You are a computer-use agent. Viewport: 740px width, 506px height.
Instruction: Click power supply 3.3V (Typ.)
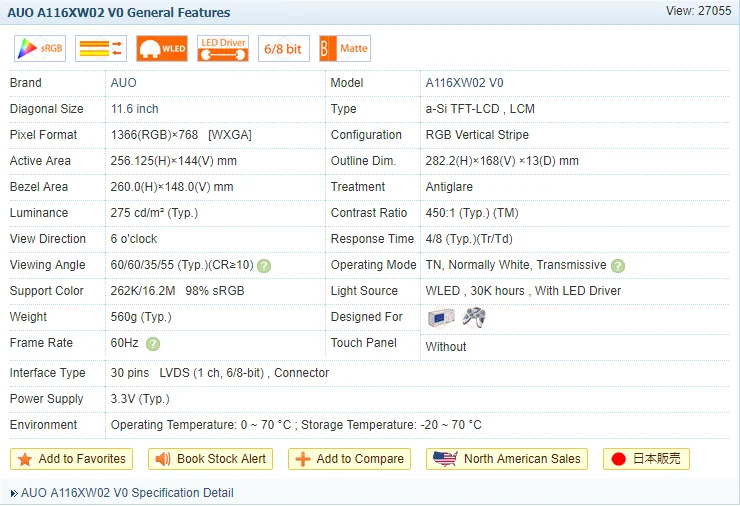coord(140,399)
